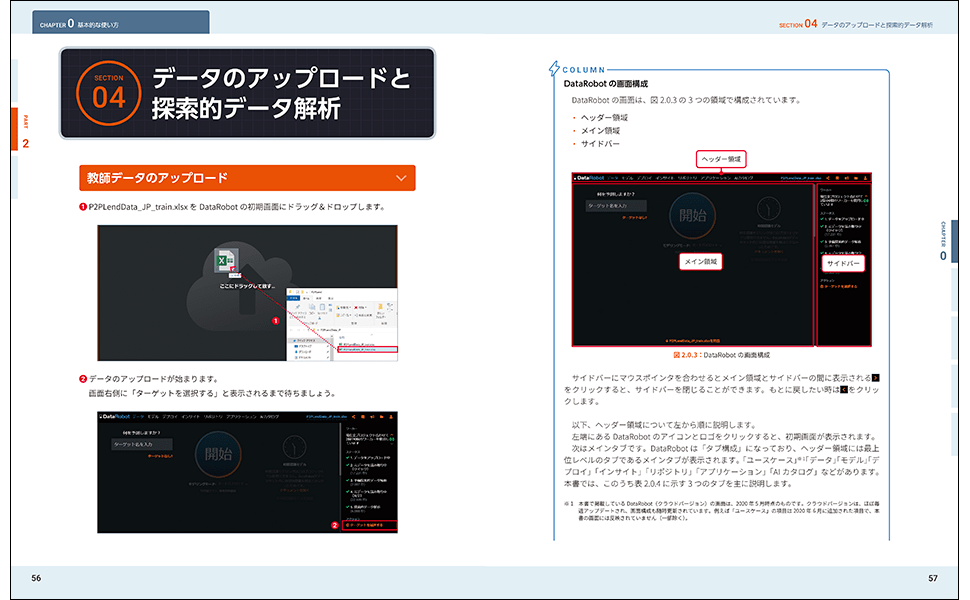Click clock icon in step 2 screenshot
Image resolution: width=970 pixels, height=600 pixels.
click(294, 447)
